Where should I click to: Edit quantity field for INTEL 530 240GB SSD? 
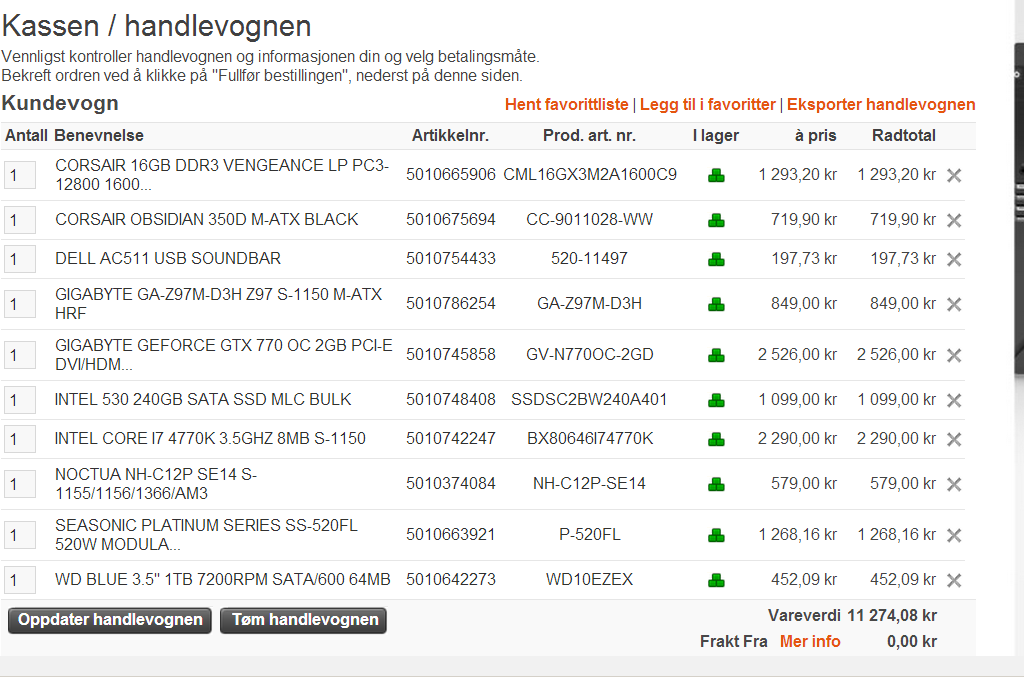coord(20,400)
